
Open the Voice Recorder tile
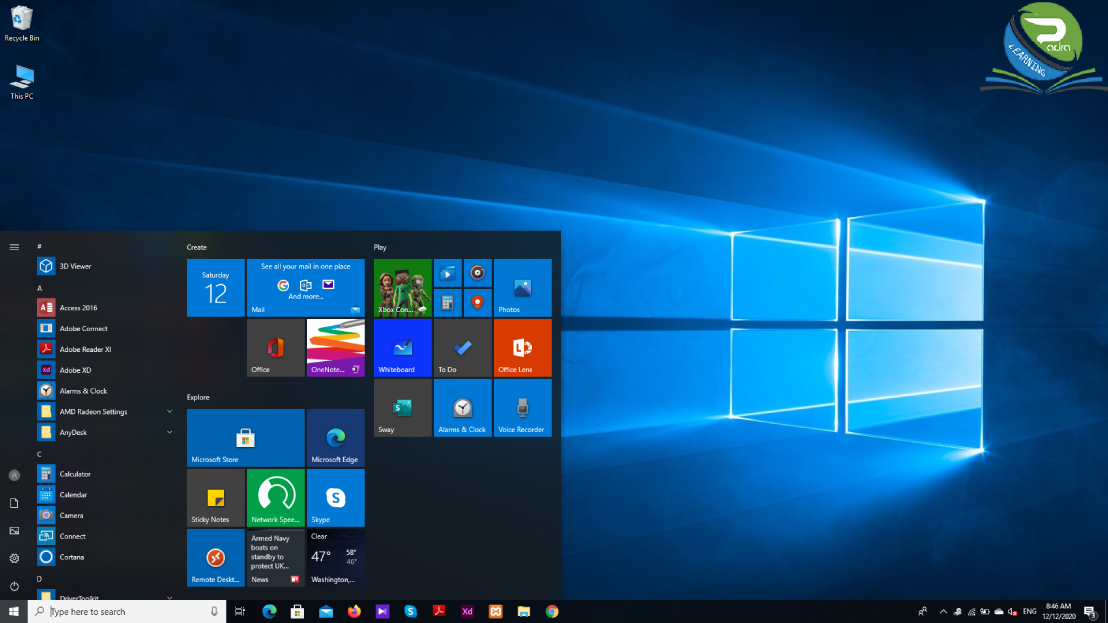point(523,408)
